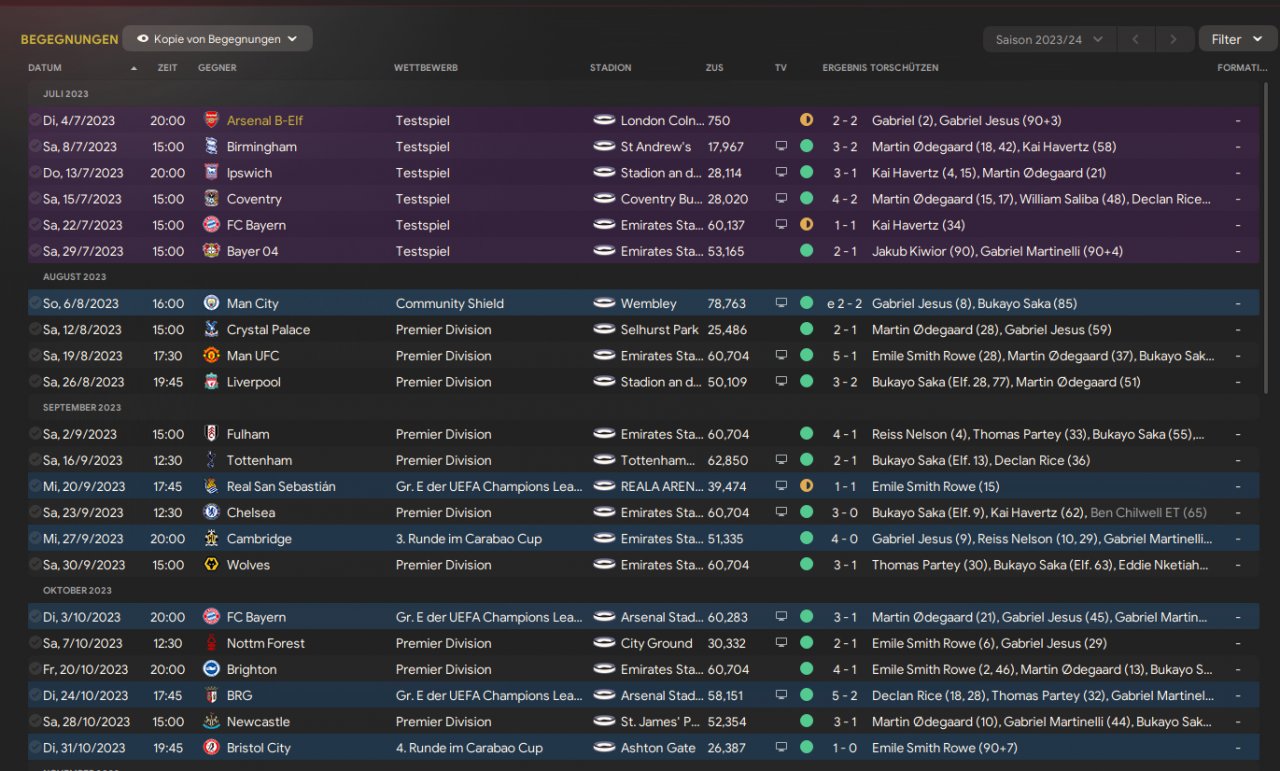Go to the previous season with the left arrow

tap(1135, 40)
